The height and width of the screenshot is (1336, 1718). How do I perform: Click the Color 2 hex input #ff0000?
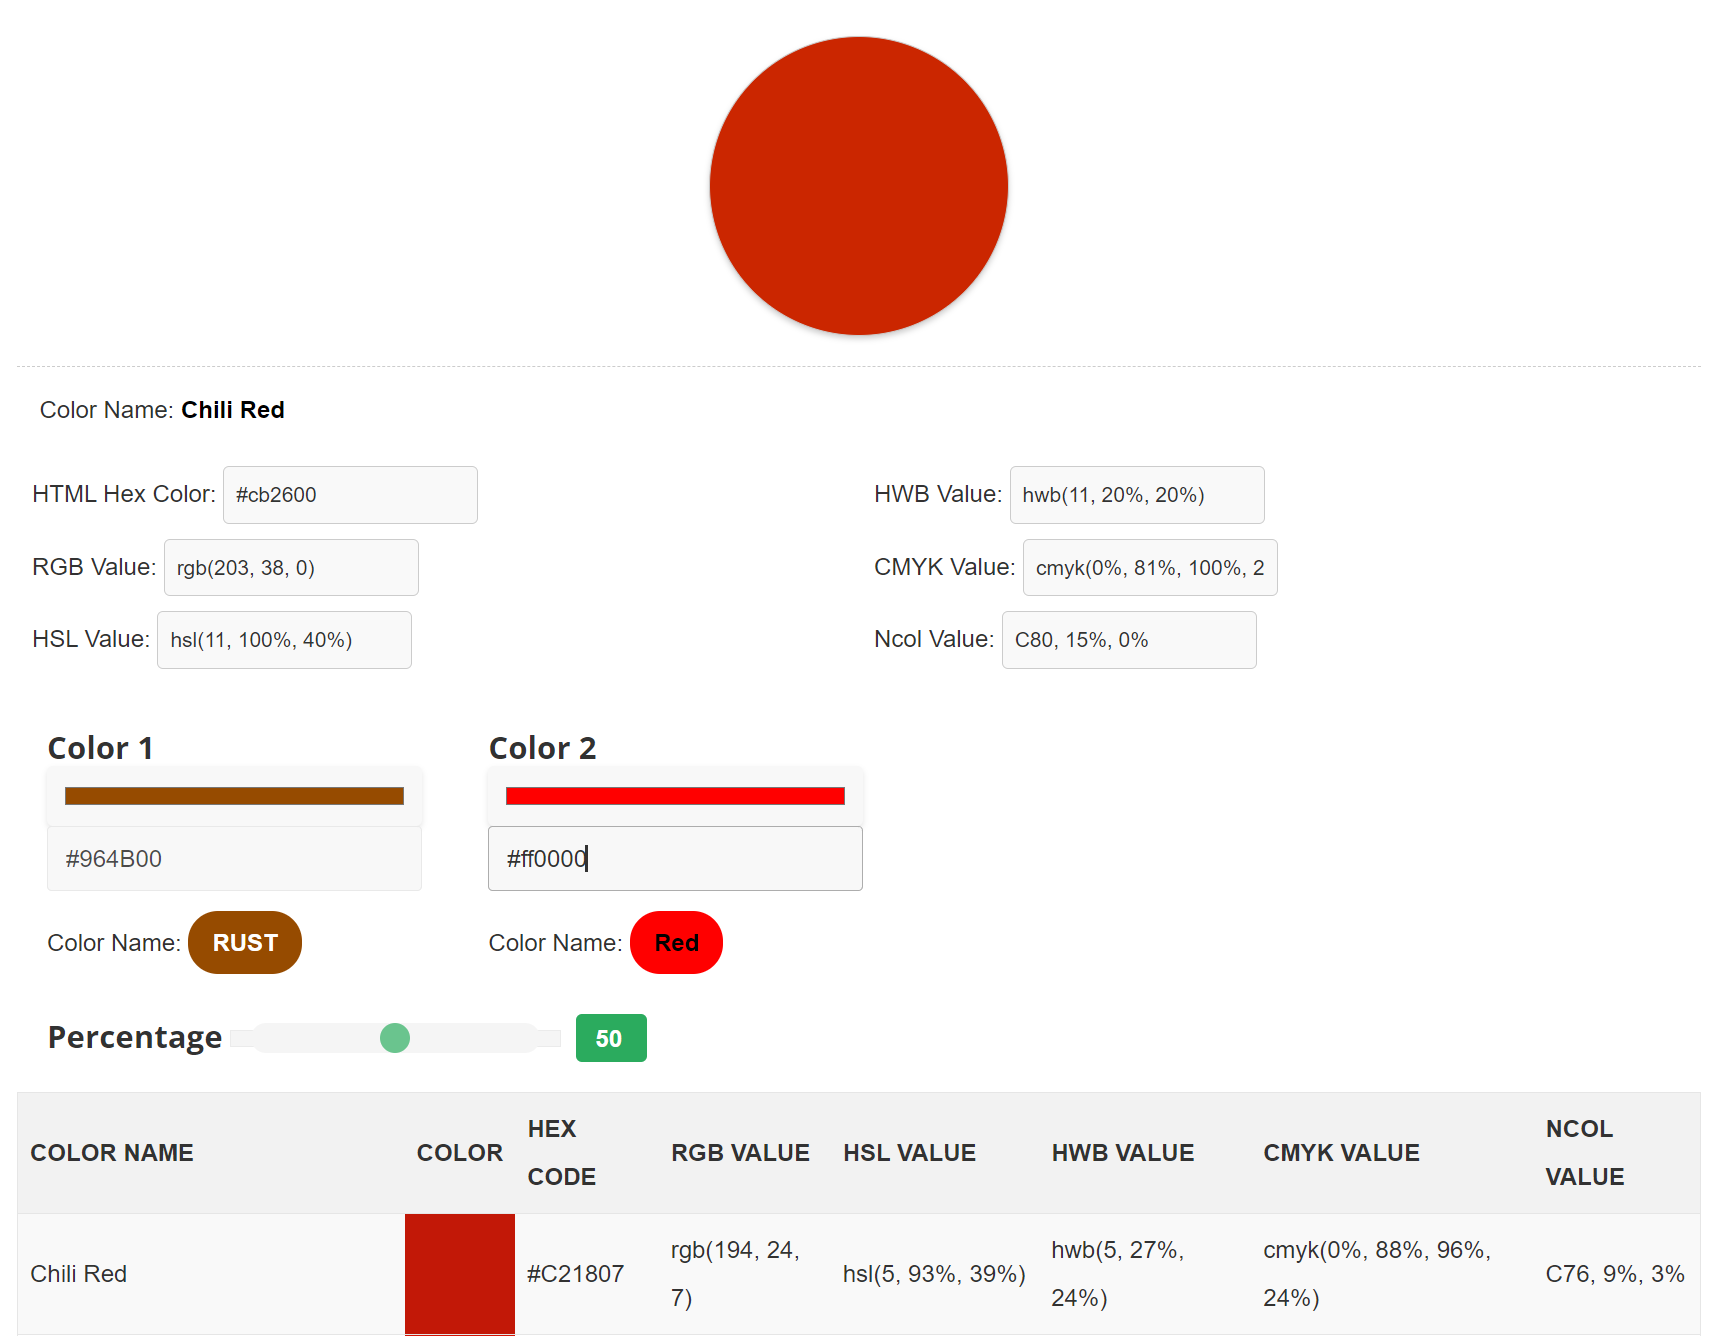[675, 859]
